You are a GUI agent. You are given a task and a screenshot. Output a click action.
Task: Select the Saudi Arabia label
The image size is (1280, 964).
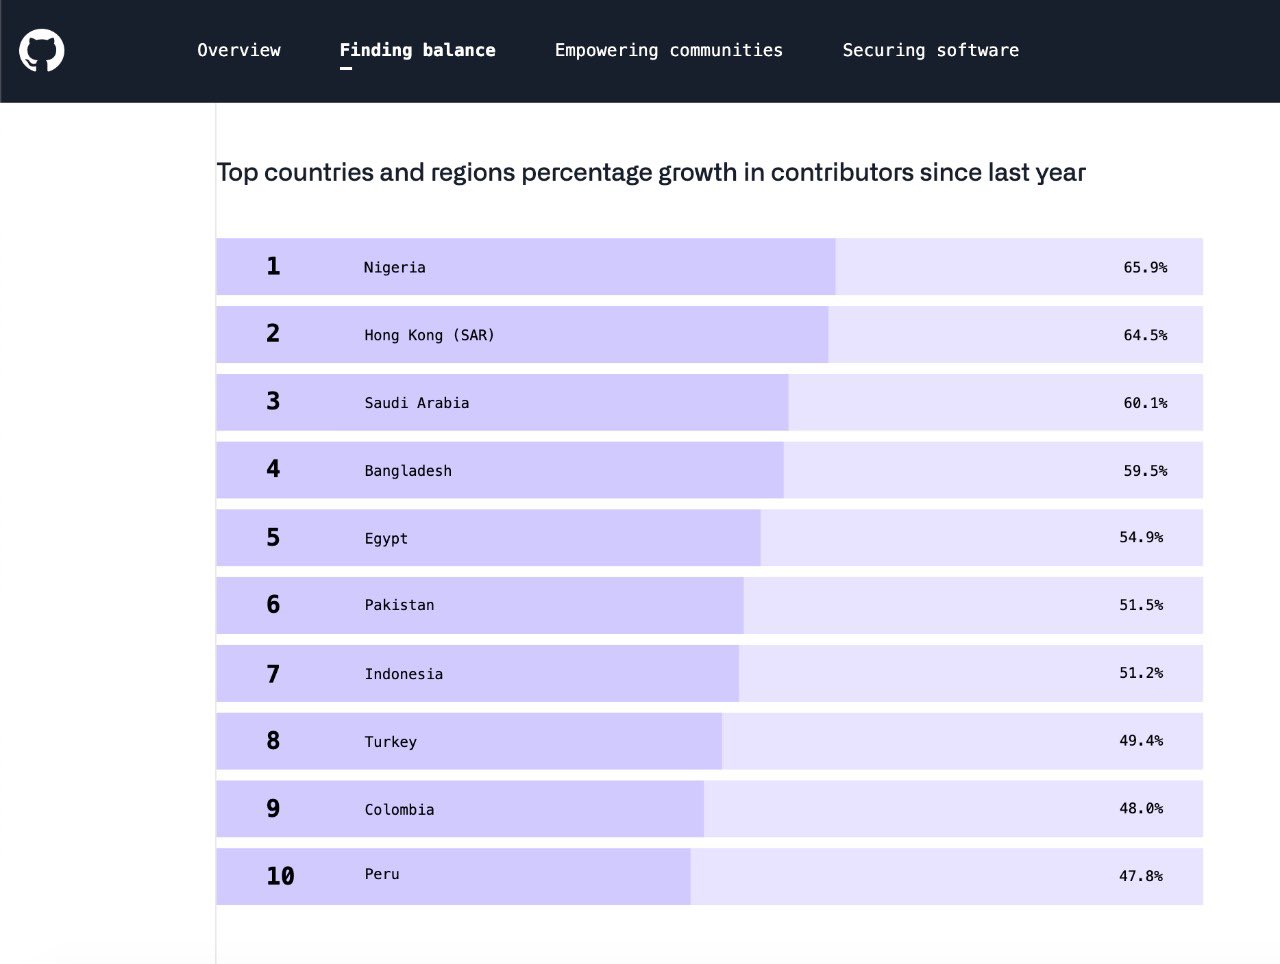coord(416,403)
